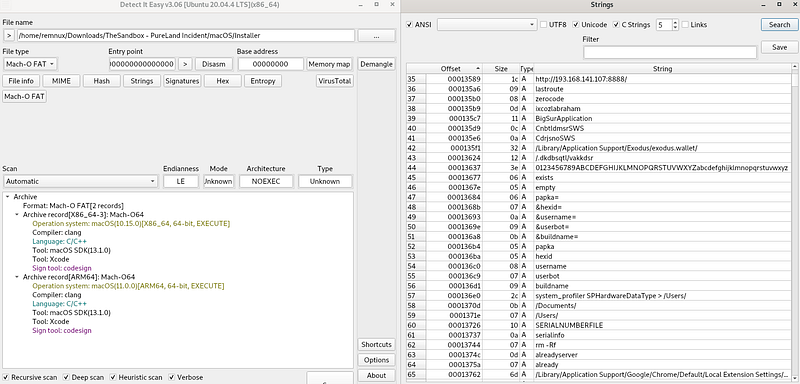Open the File type Mach-O FAT dropdown

30,64
